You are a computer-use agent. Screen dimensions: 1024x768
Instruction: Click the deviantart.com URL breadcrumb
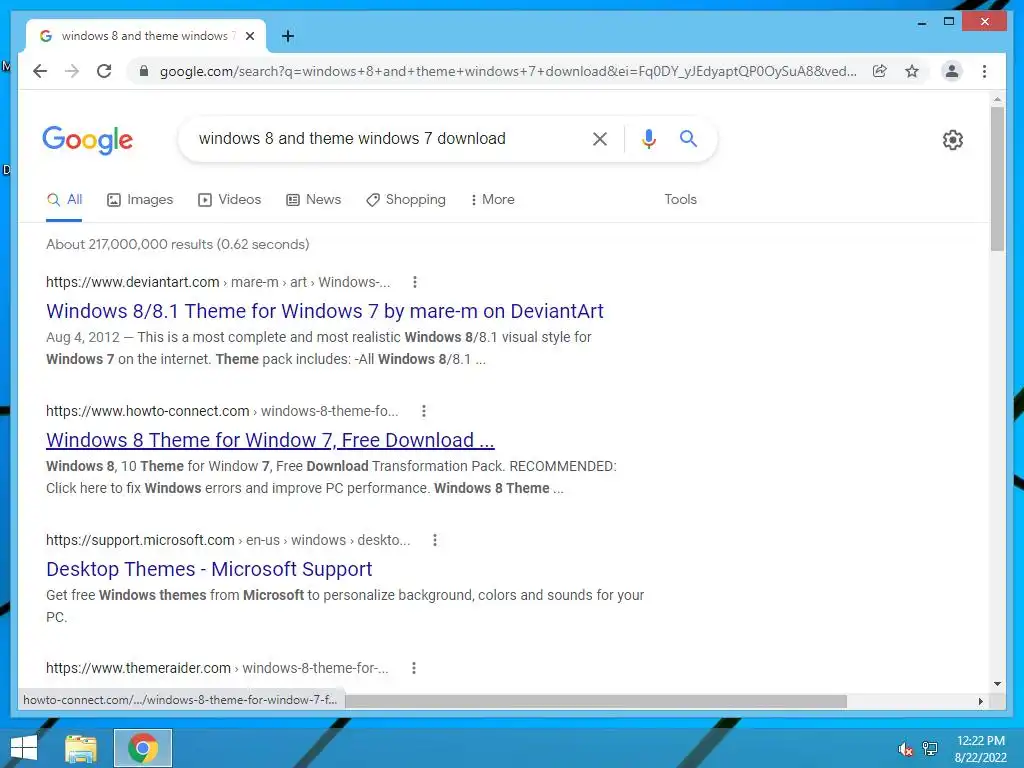[x=218, y=282]
